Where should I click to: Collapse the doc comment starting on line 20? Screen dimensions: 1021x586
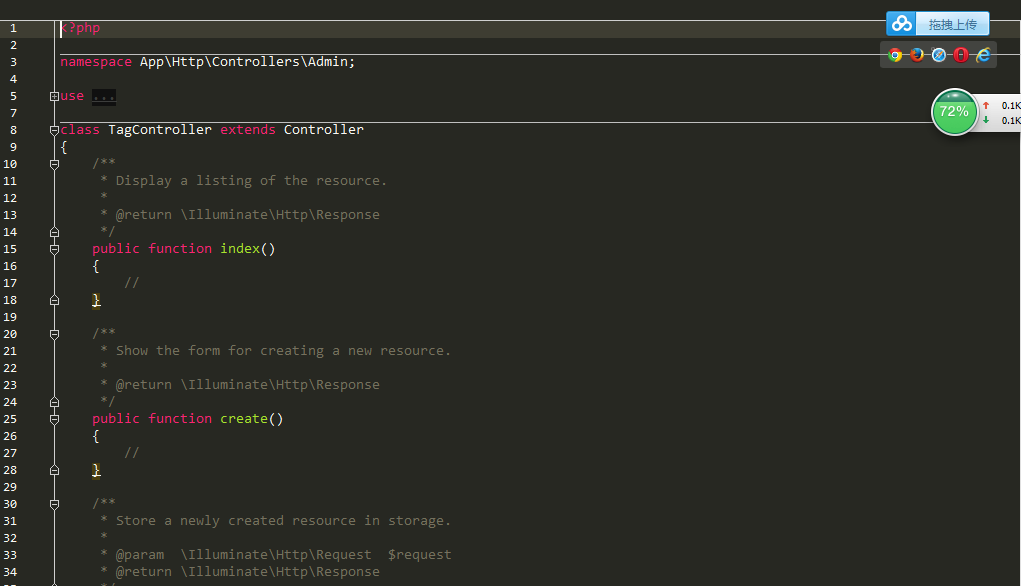point(55,334)
